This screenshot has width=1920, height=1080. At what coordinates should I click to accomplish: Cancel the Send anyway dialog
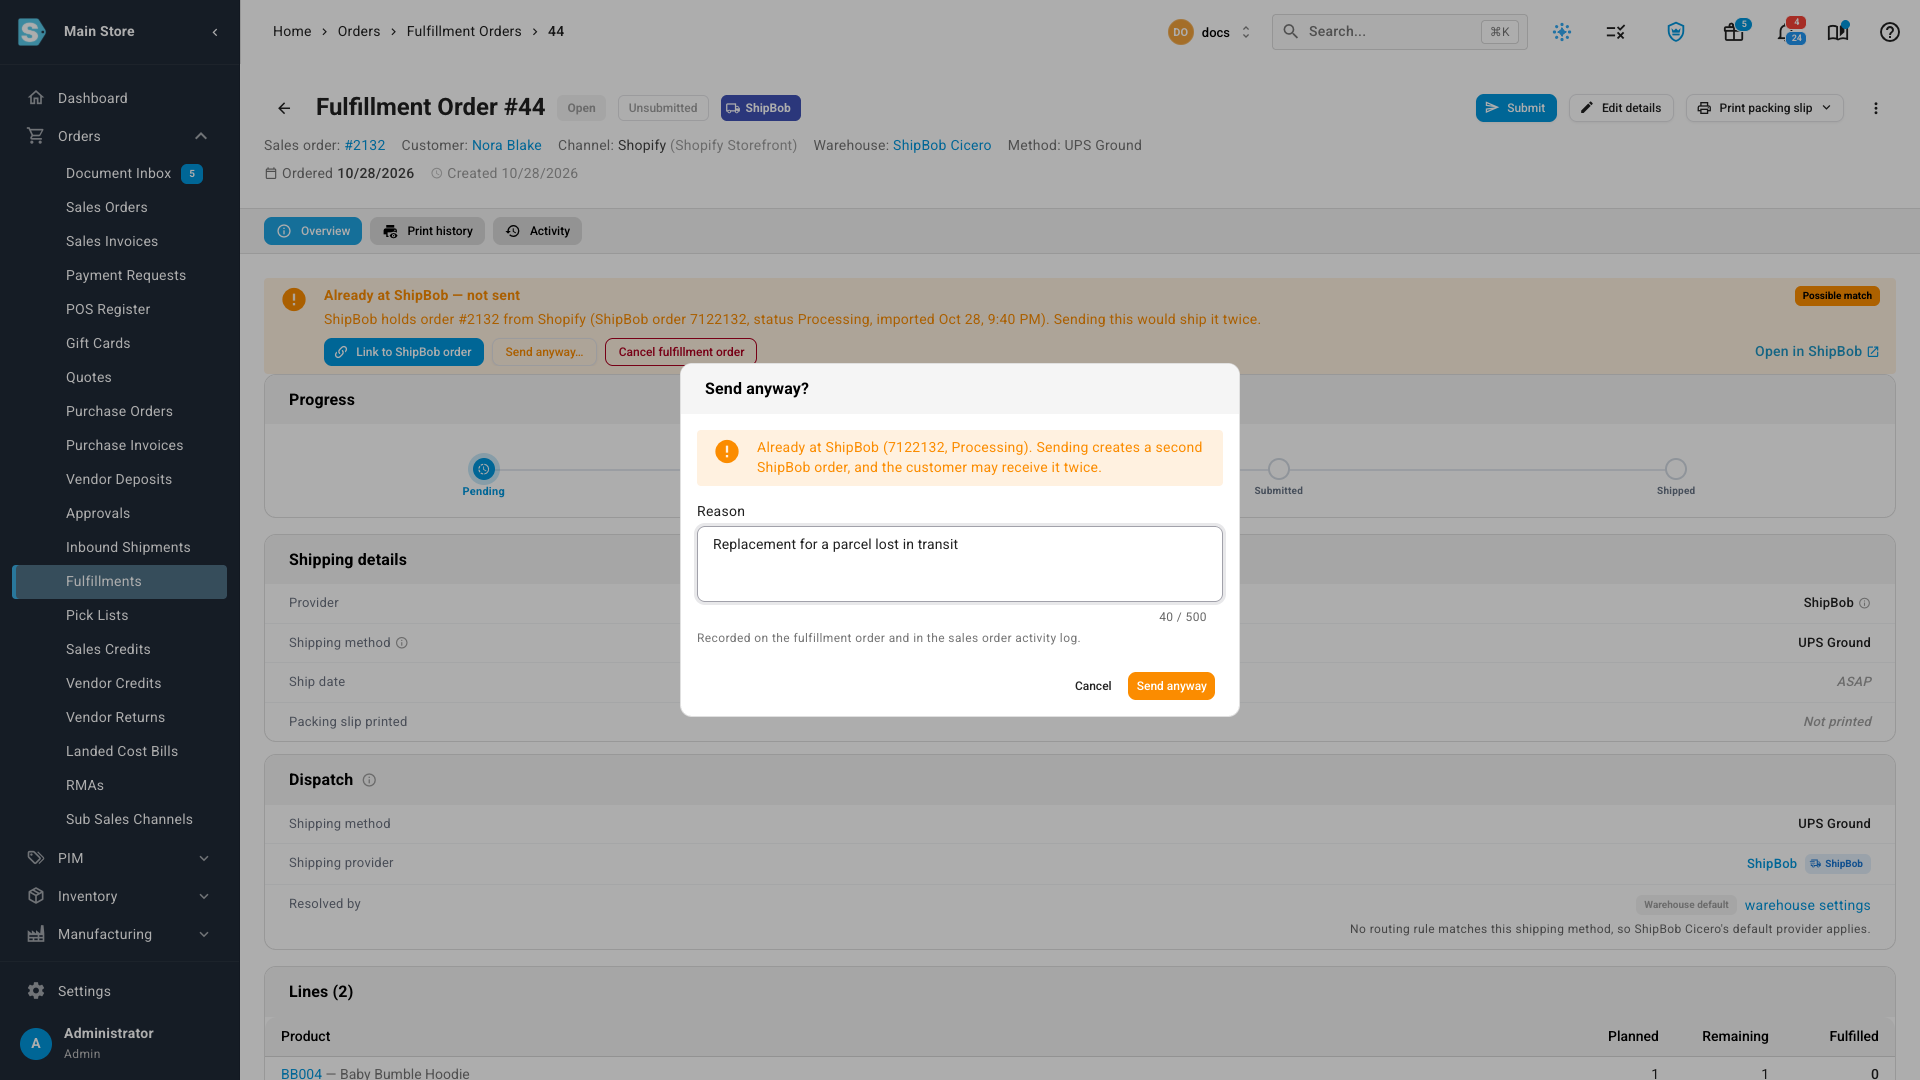click(x=1093, y=686)
